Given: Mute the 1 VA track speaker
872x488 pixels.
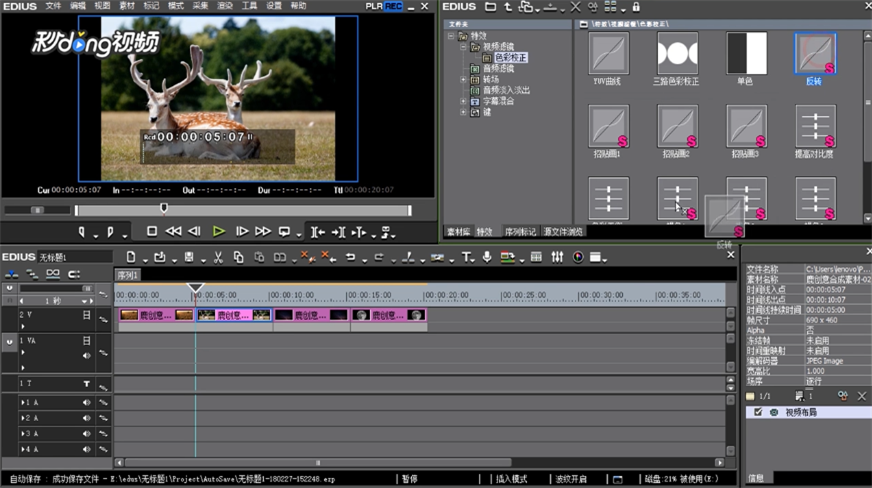Looking at the screenshot, I should tap(87, 356).
